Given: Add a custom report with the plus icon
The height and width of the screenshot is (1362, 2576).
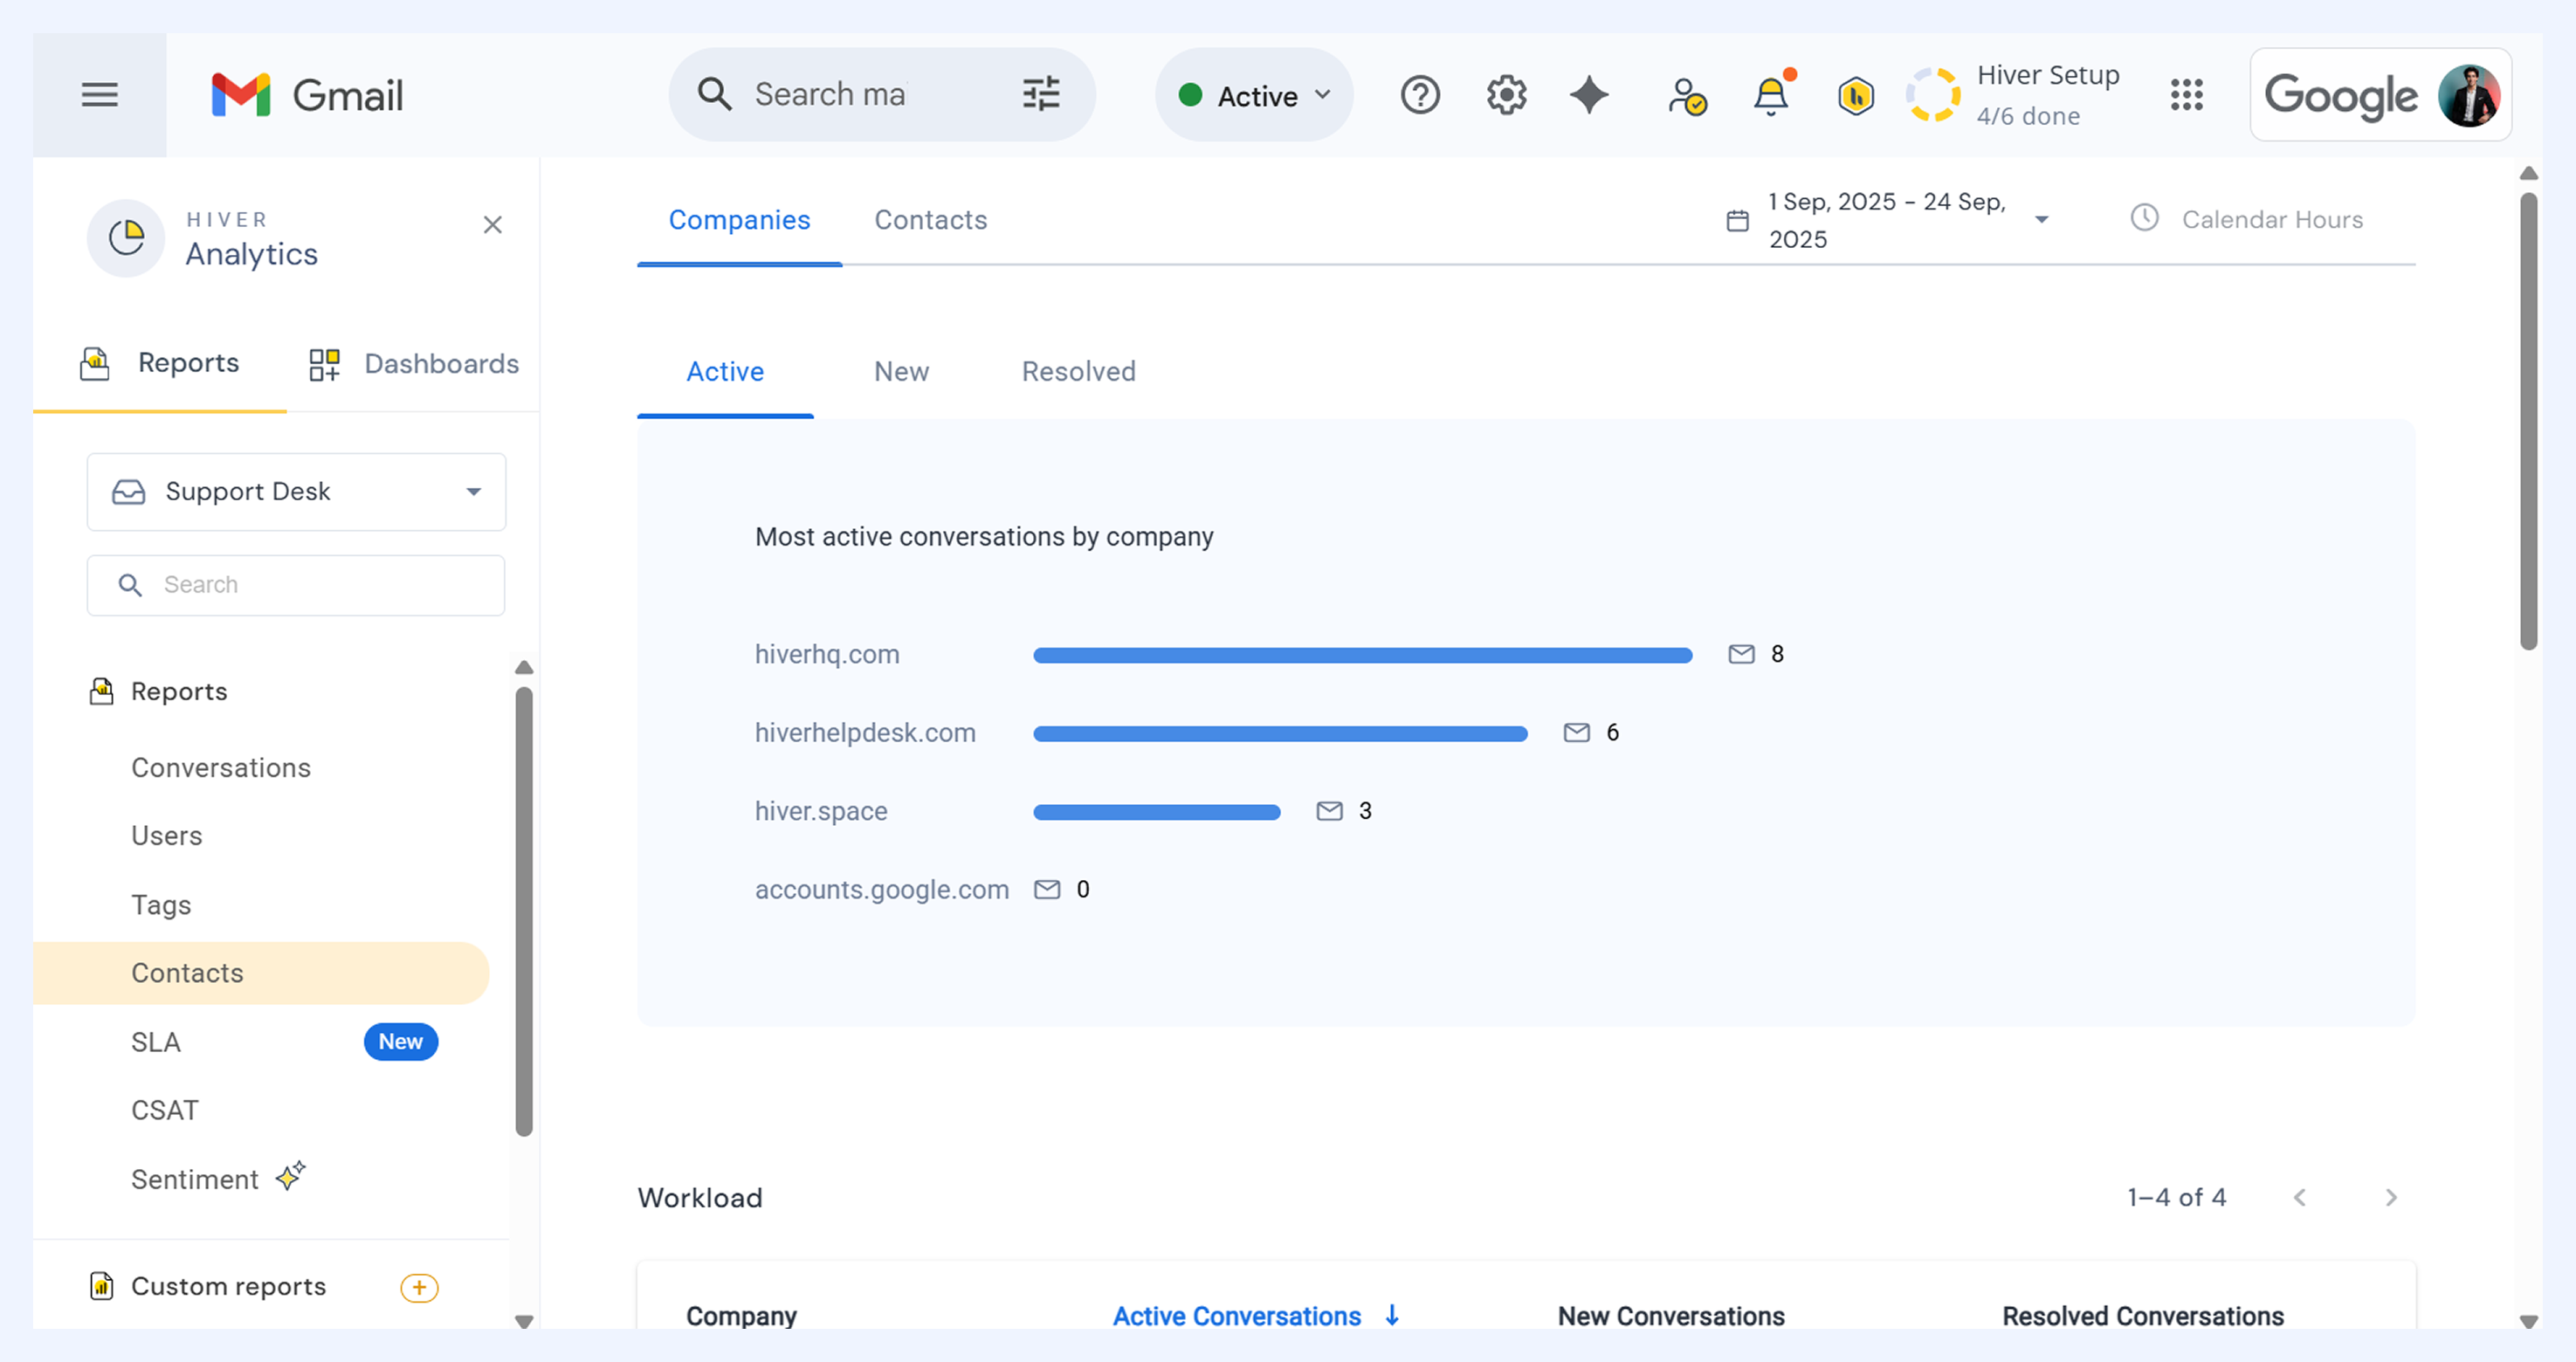Looking at the screenshot, I should [x=419, y=1287].
